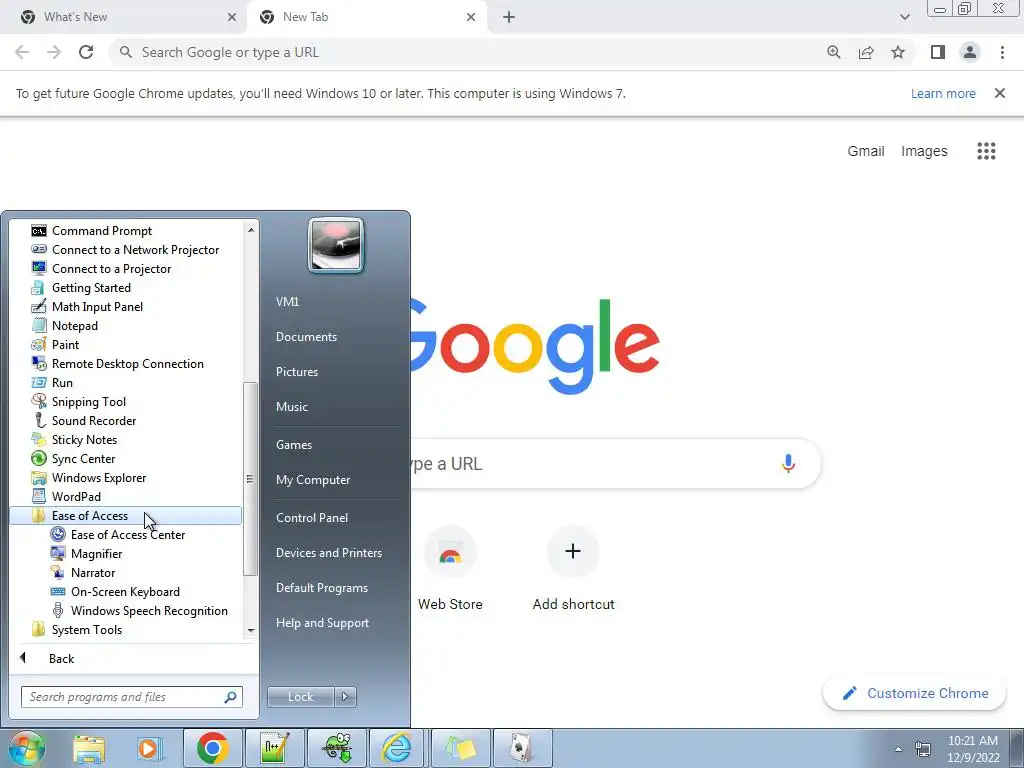Lock the computer with the Lock button

click(300, 697)
